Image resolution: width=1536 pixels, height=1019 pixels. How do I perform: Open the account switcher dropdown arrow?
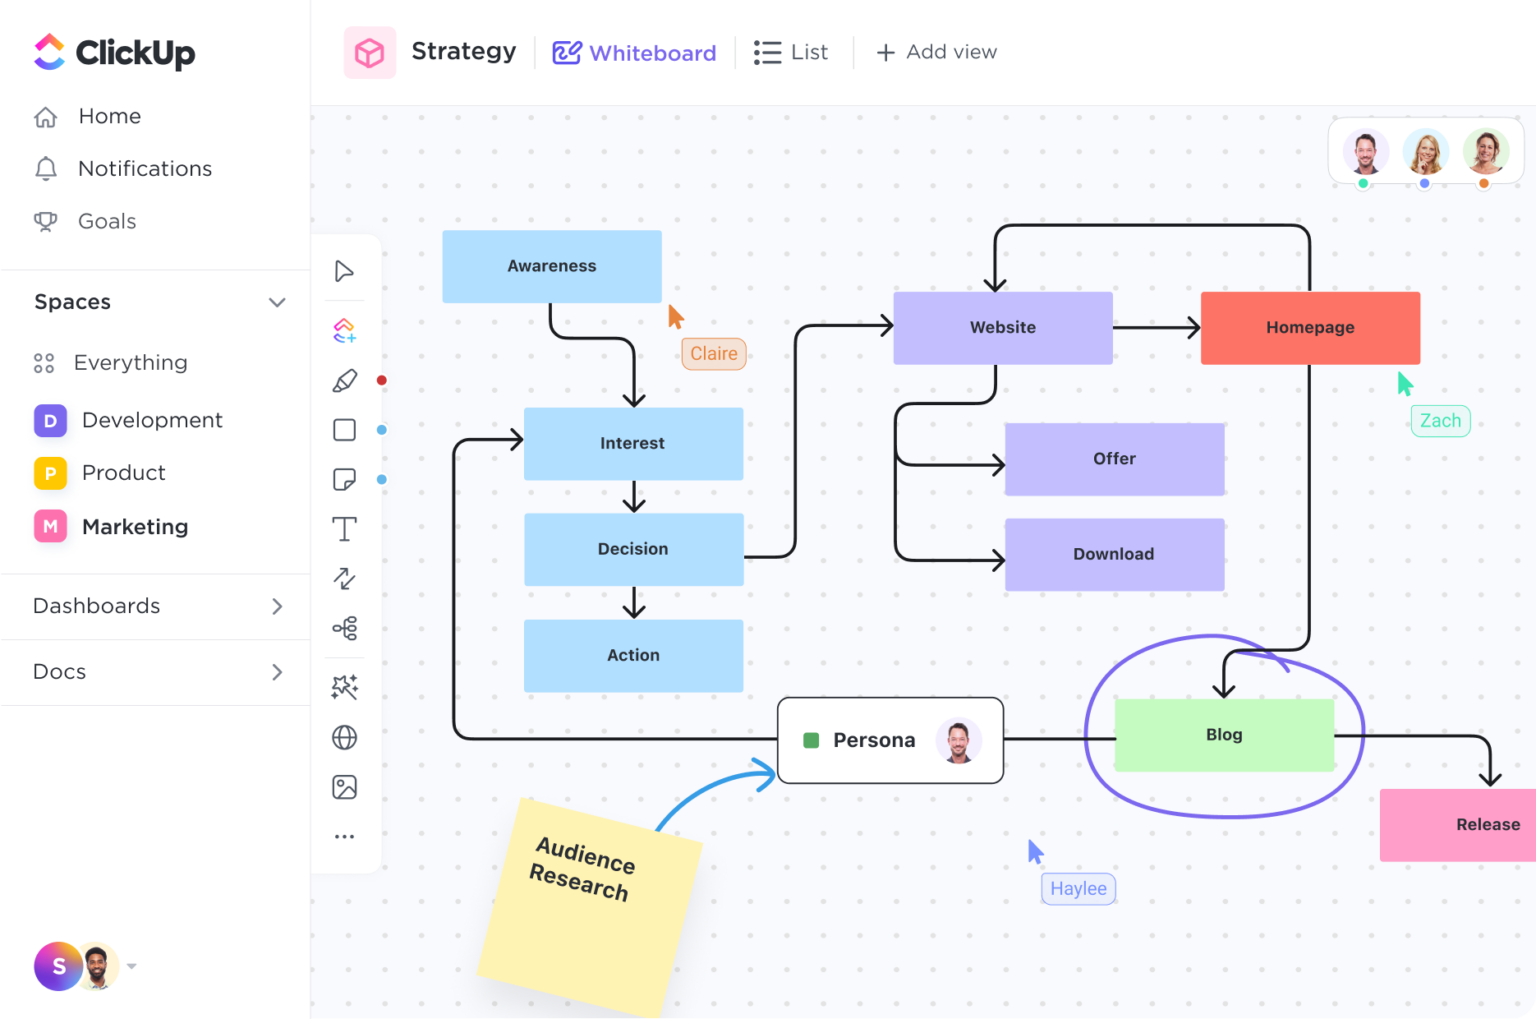(x=130, y=966)
